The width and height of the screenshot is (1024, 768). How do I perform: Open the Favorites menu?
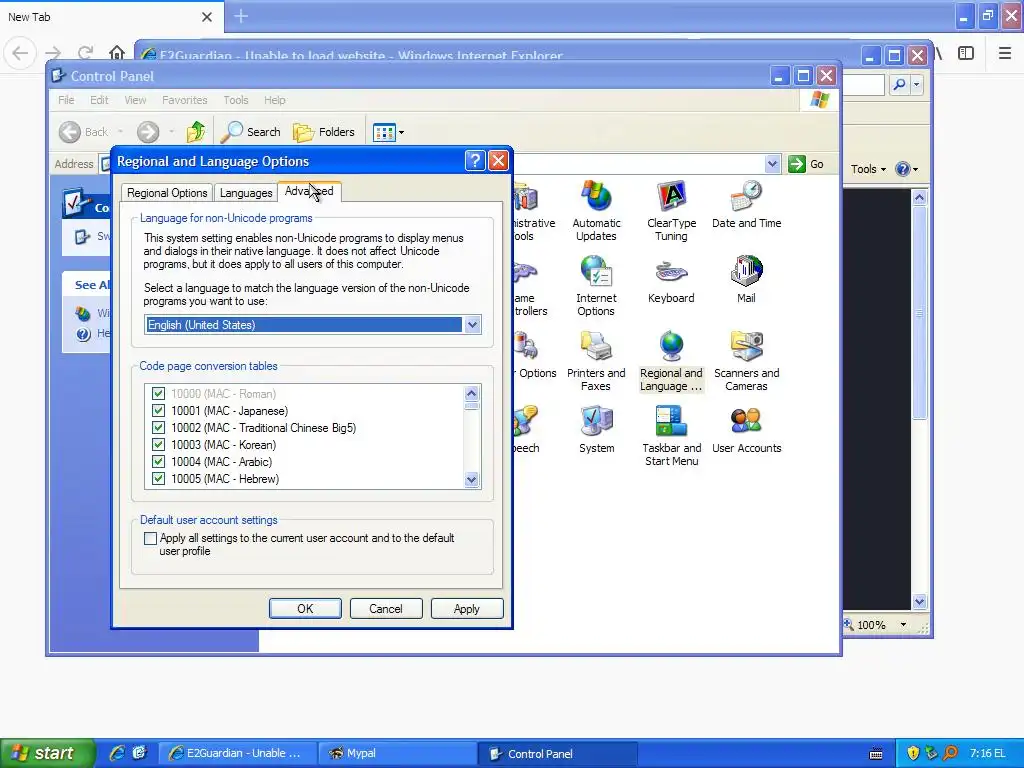[x=185, y=100]
